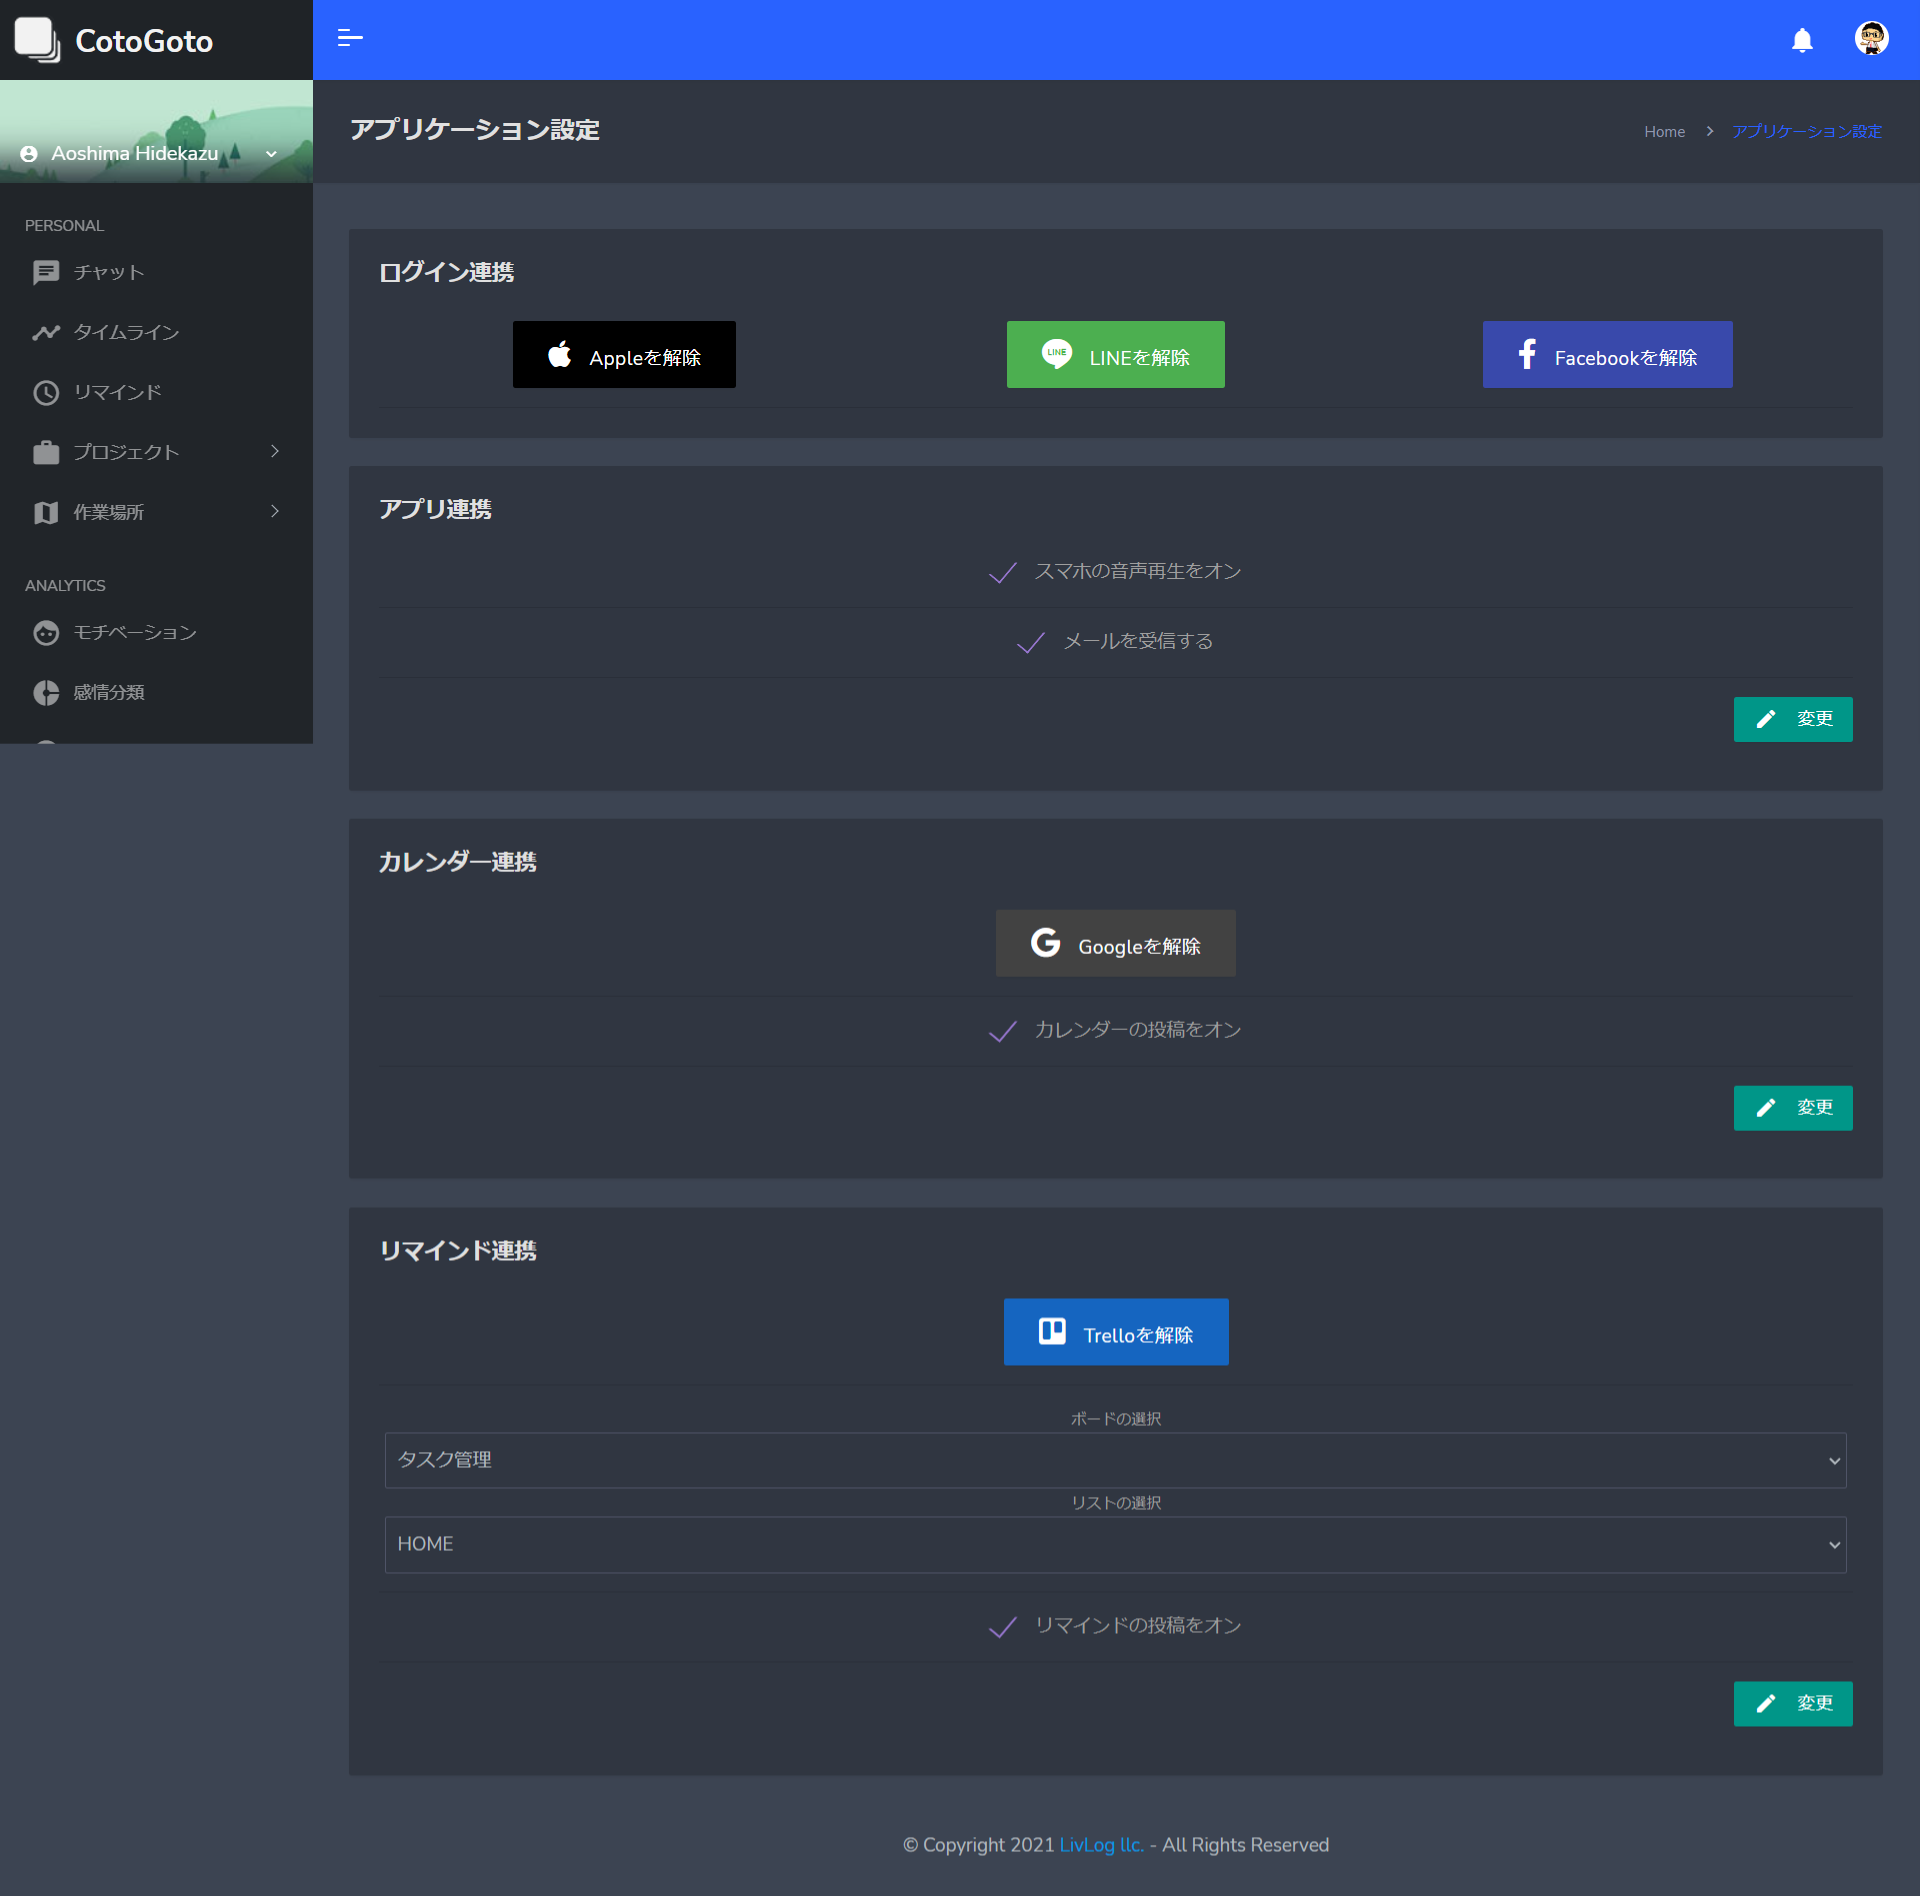
Task: Click the CotoGoto logo icon
Action: tap(38, 40)
